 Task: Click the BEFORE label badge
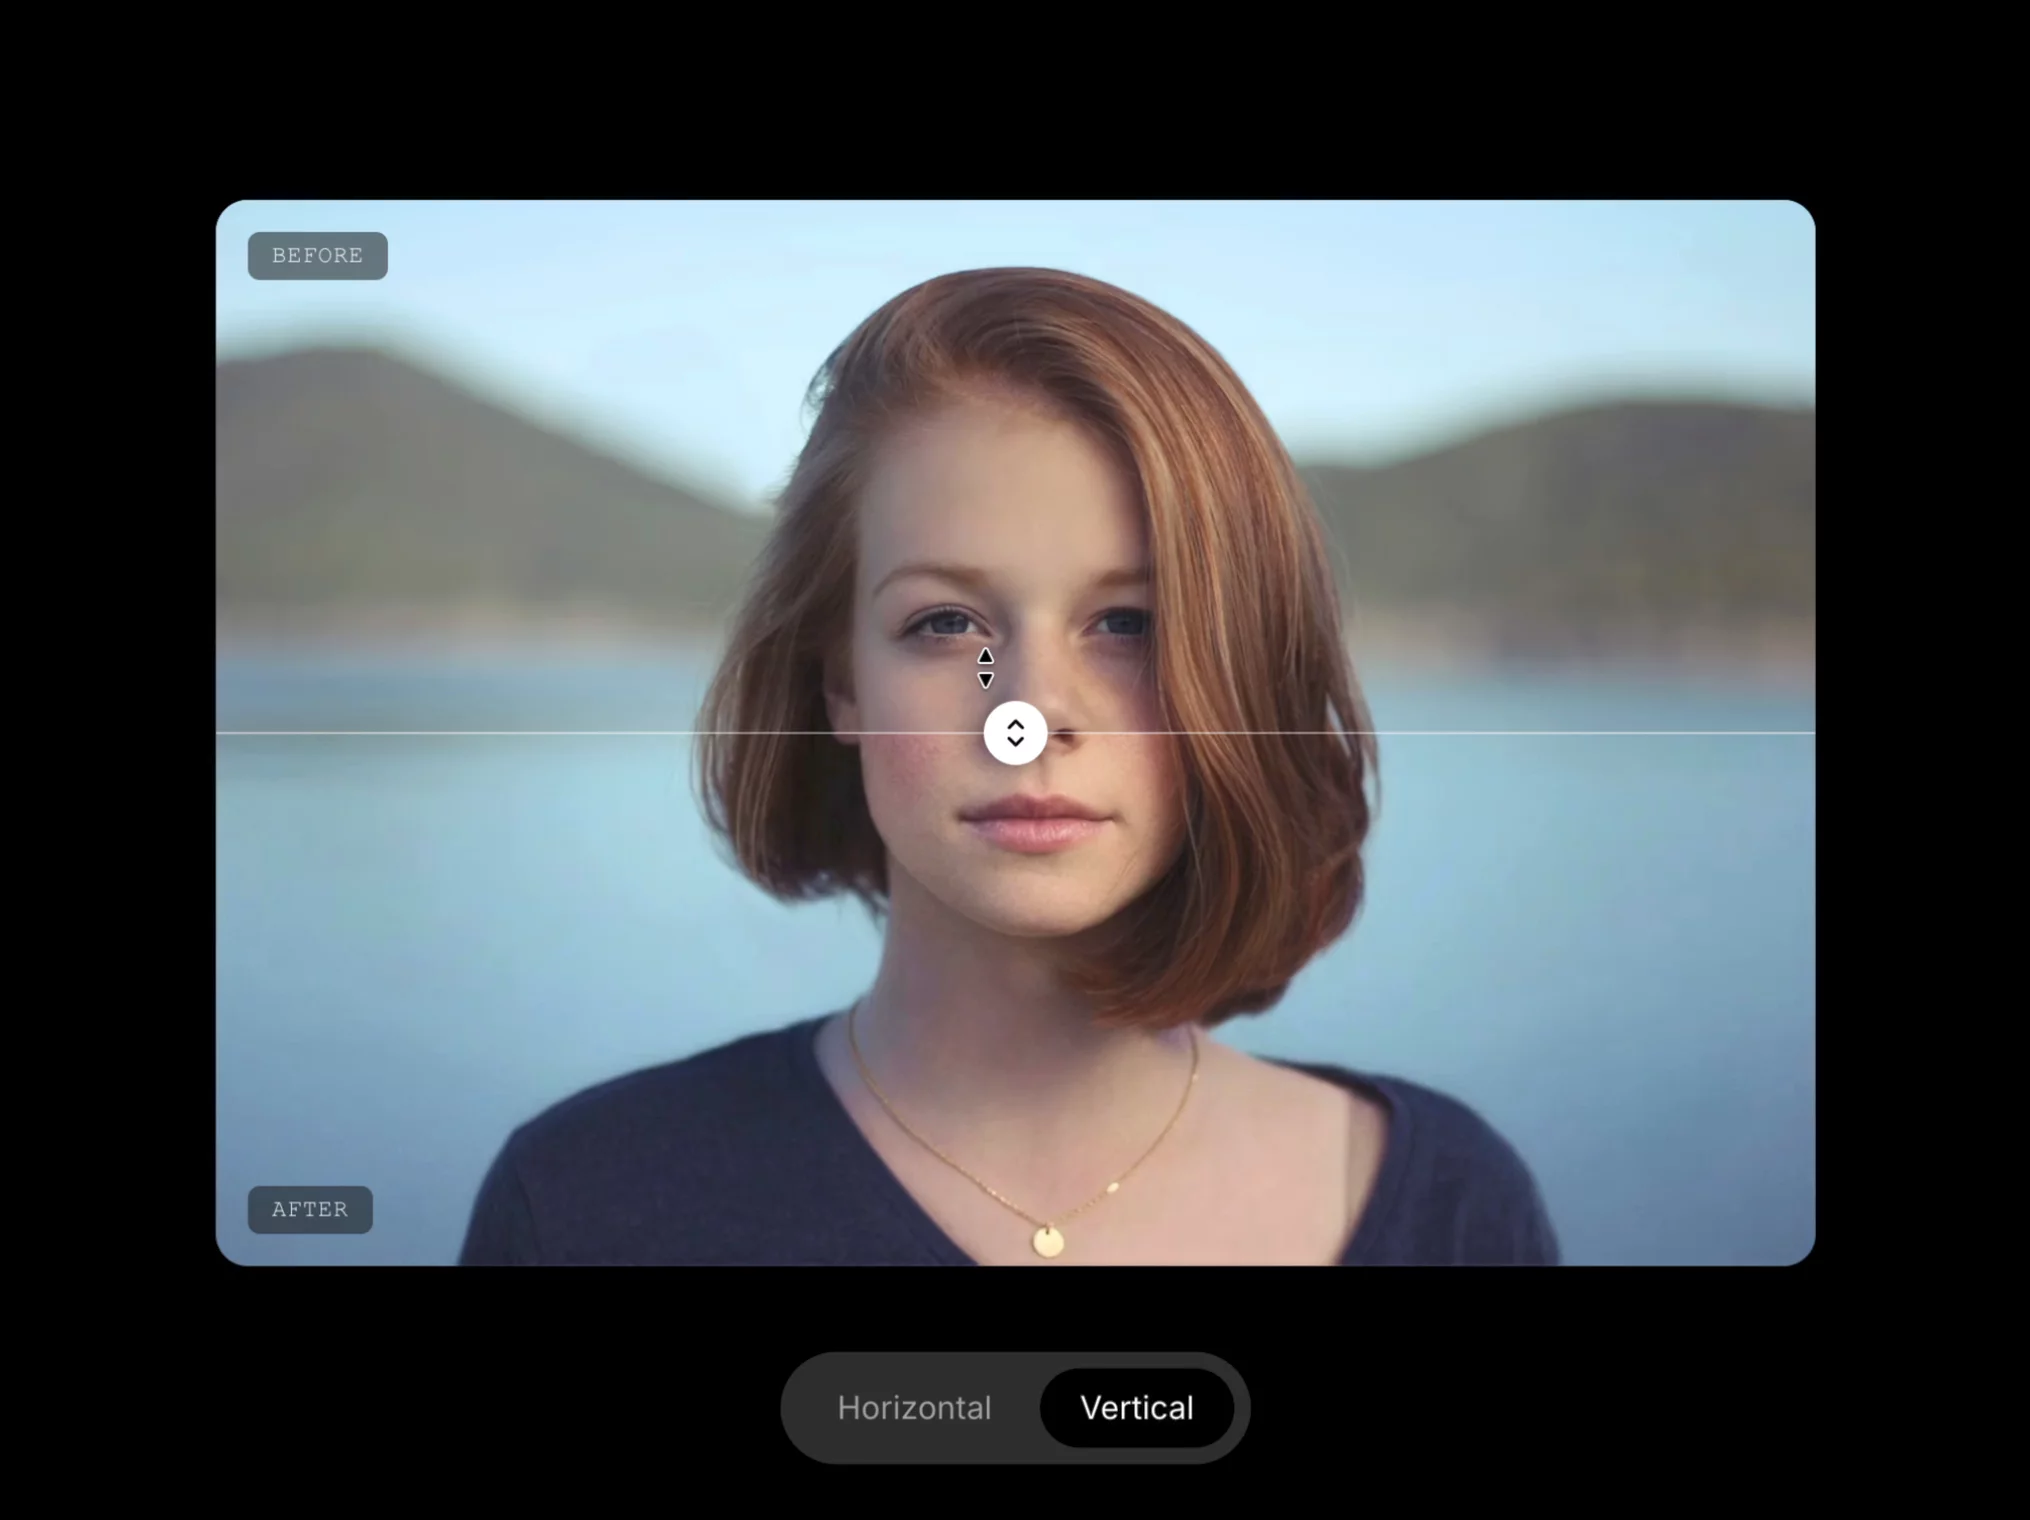(x=318, y=256)
